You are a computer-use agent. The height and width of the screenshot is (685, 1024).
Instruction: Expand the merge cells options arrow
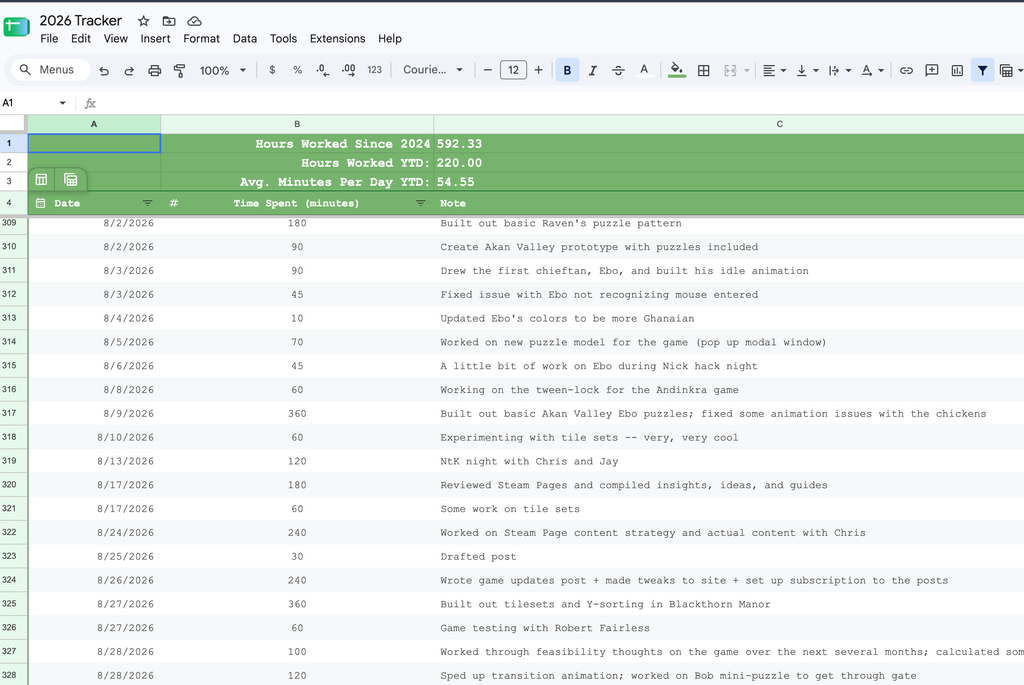[746, 71]
